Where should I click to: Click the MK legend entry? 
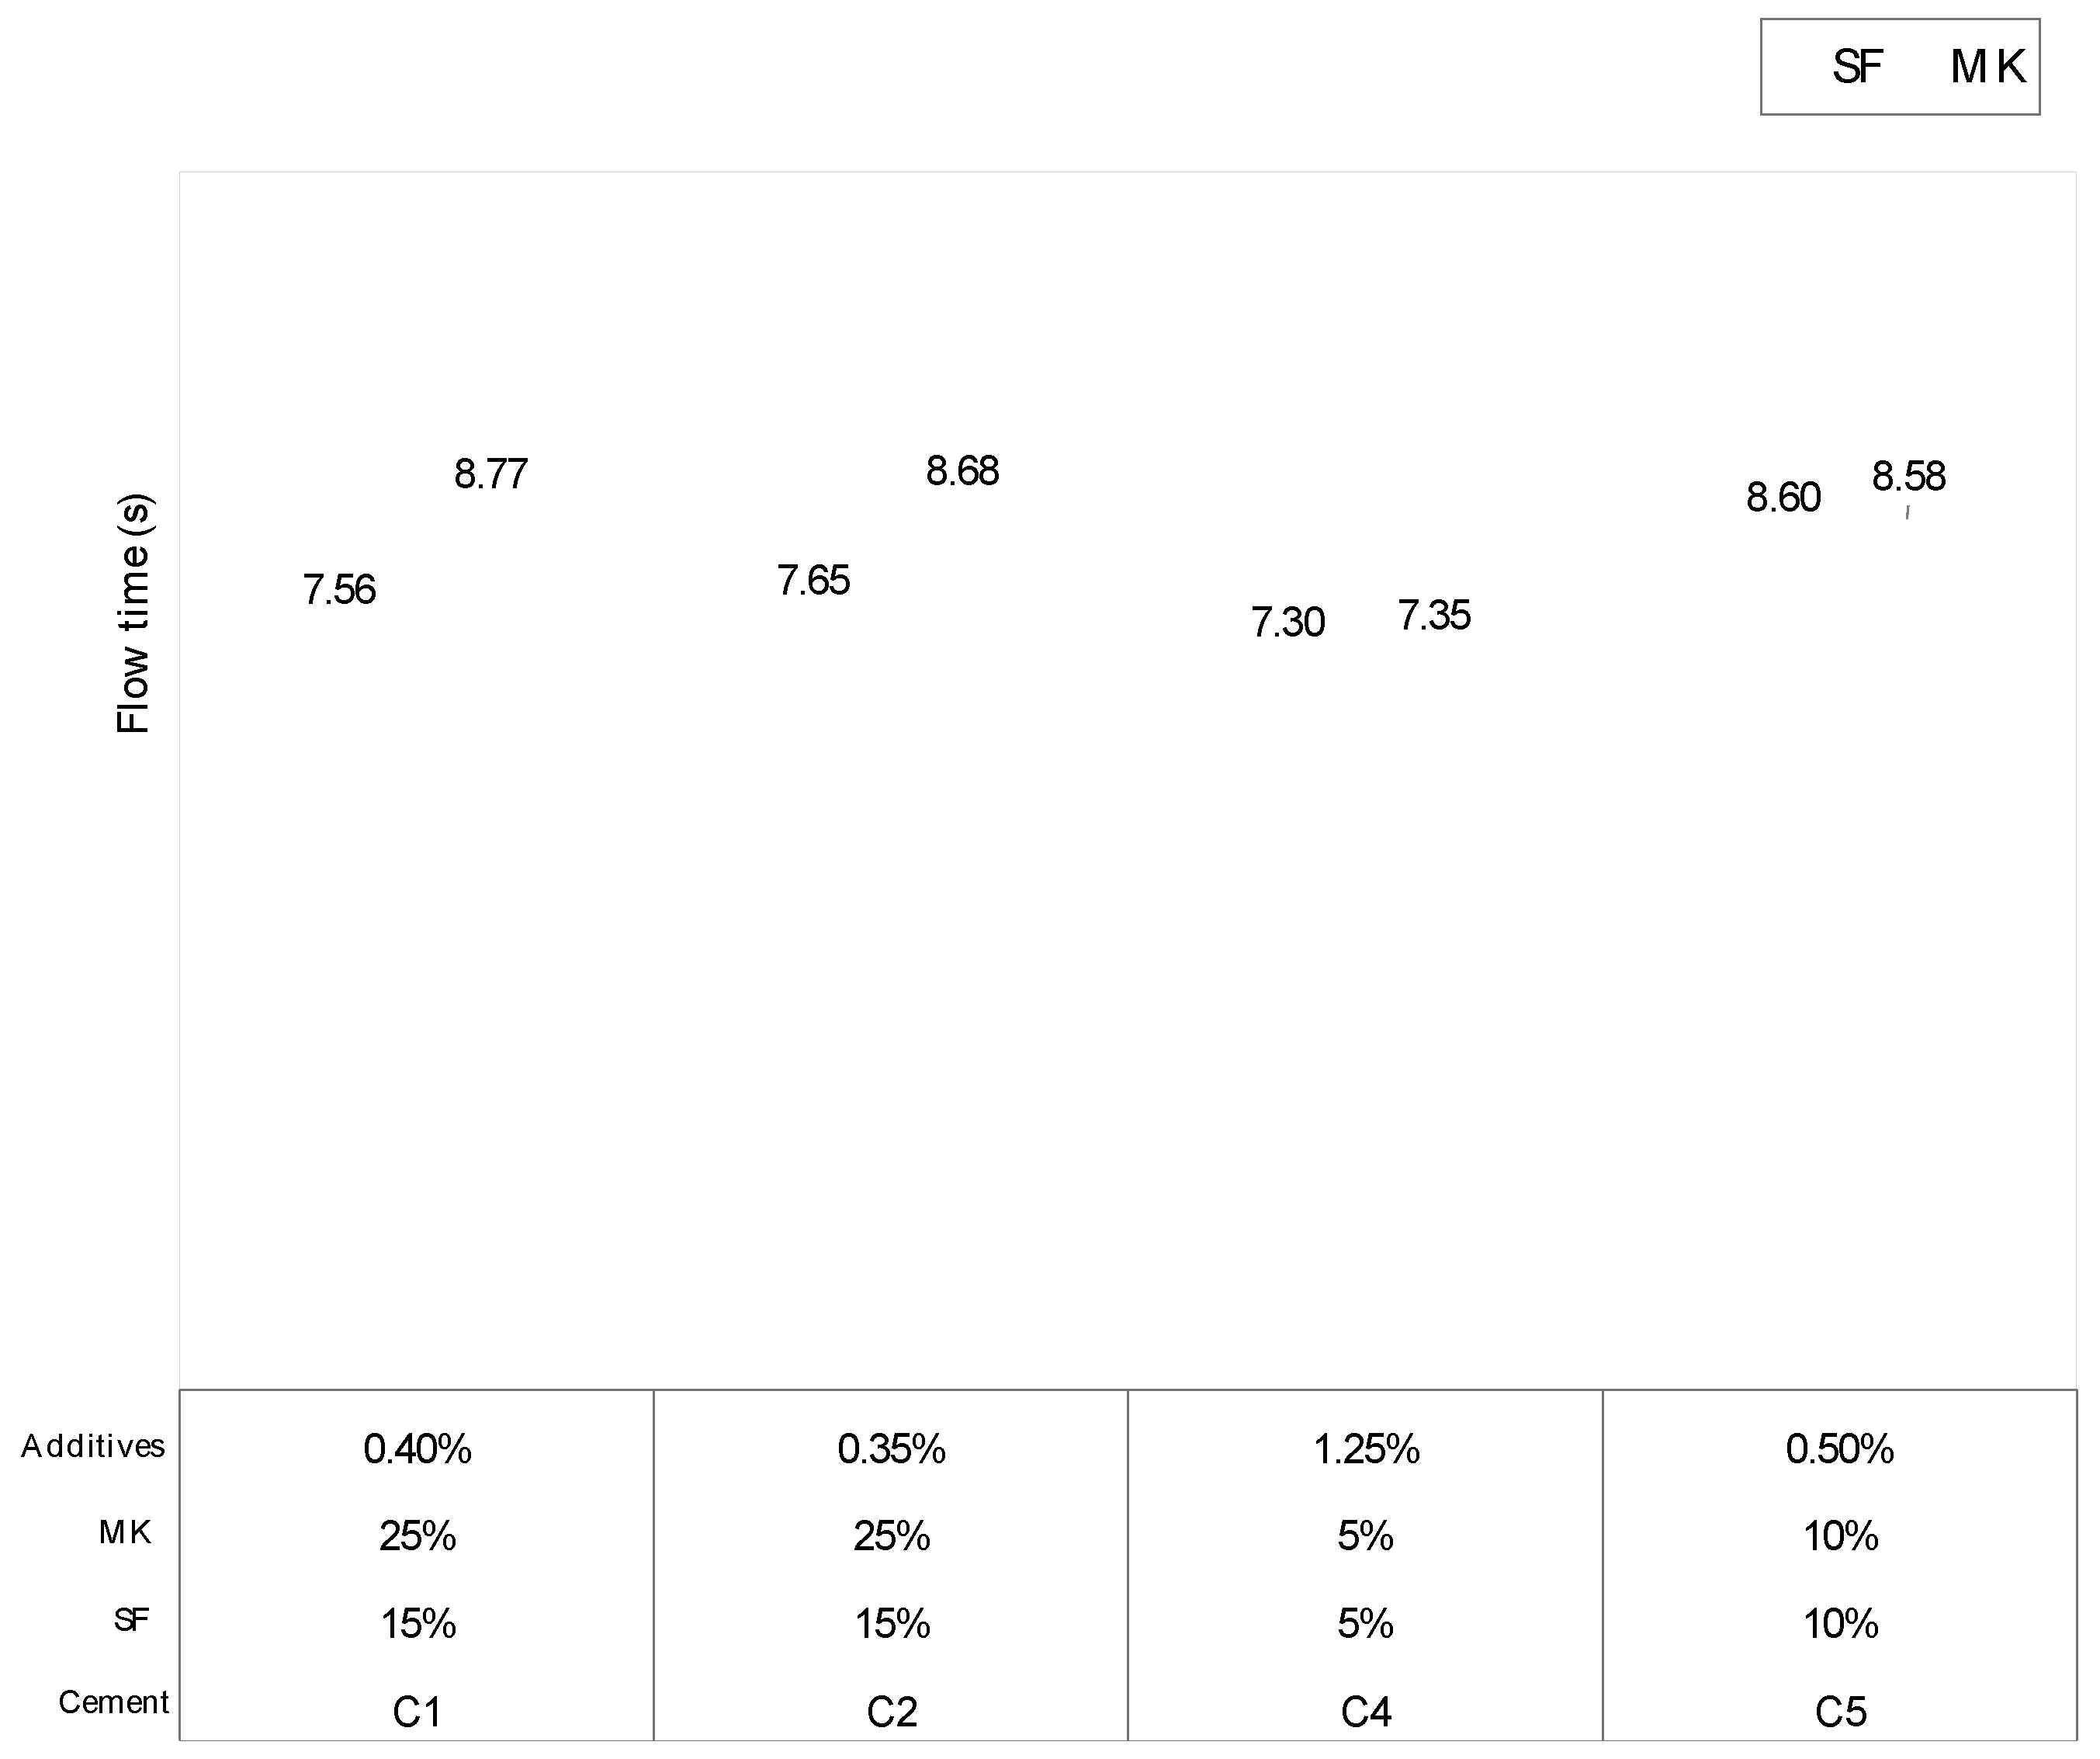point(1987,68)
